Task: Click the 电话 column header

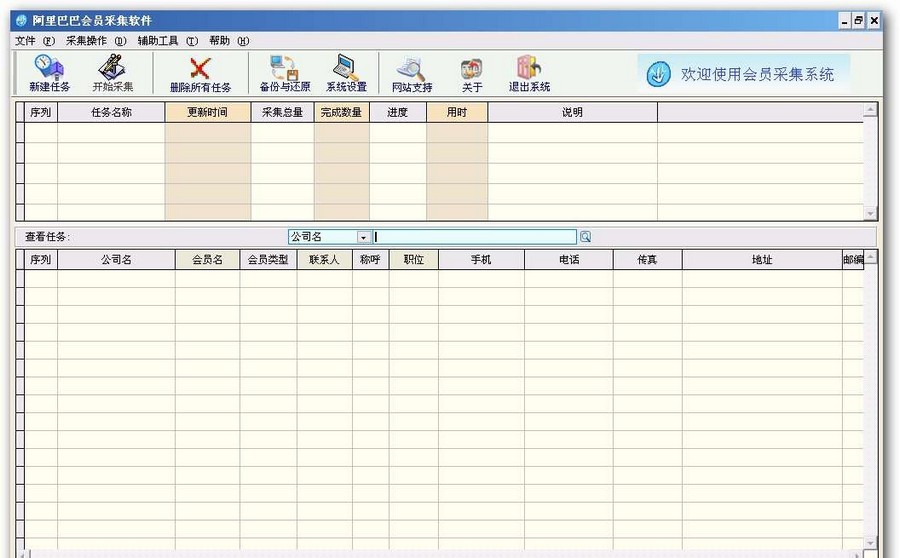Action: pyautogui.click(x=569, y=259)
